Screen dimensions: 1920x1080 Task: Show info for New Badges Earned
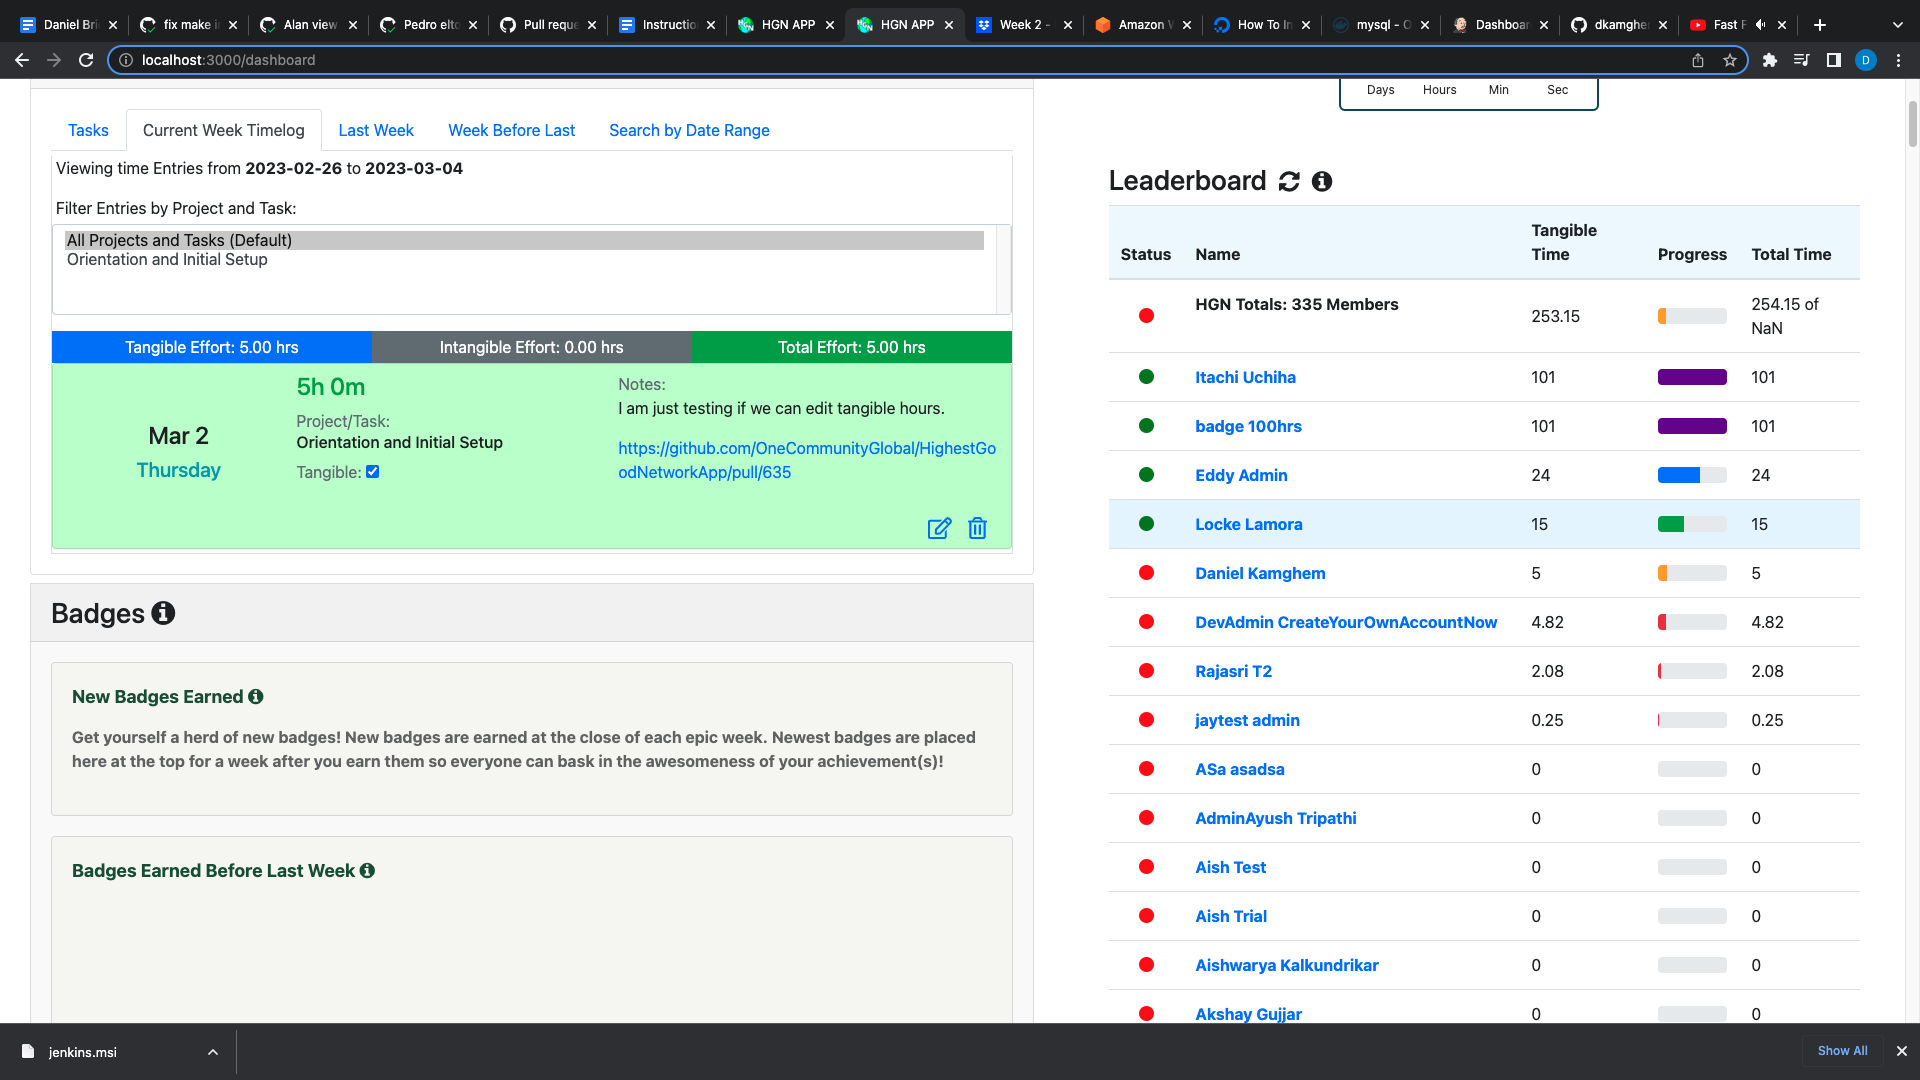[x=256, y=697]
